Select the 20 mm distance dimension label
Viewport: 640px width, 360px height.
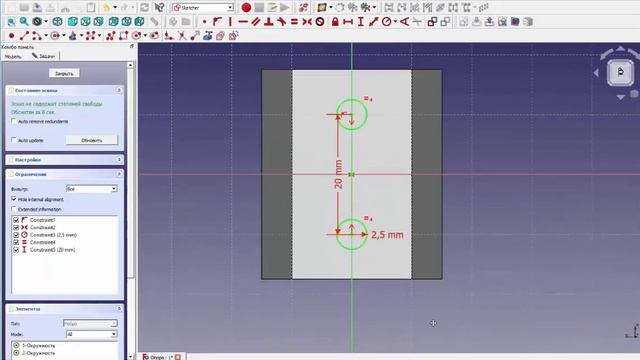pyautogui.click(x=338, y=174)
